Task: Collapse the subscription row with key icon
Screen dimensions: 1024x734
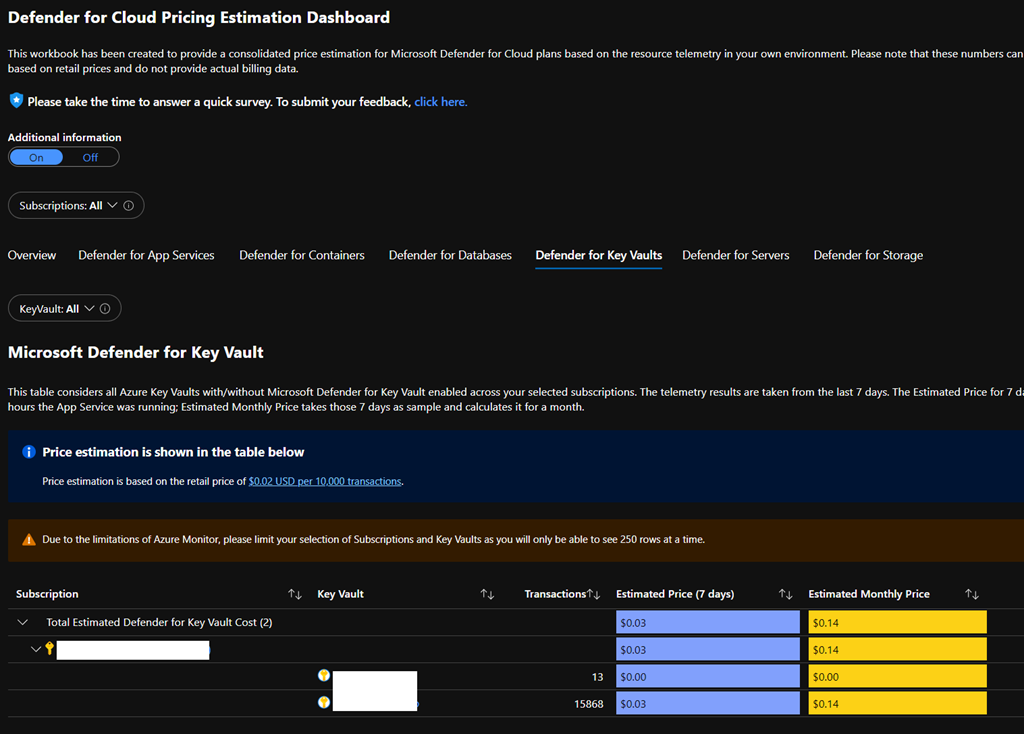Action: click(36, 649)
